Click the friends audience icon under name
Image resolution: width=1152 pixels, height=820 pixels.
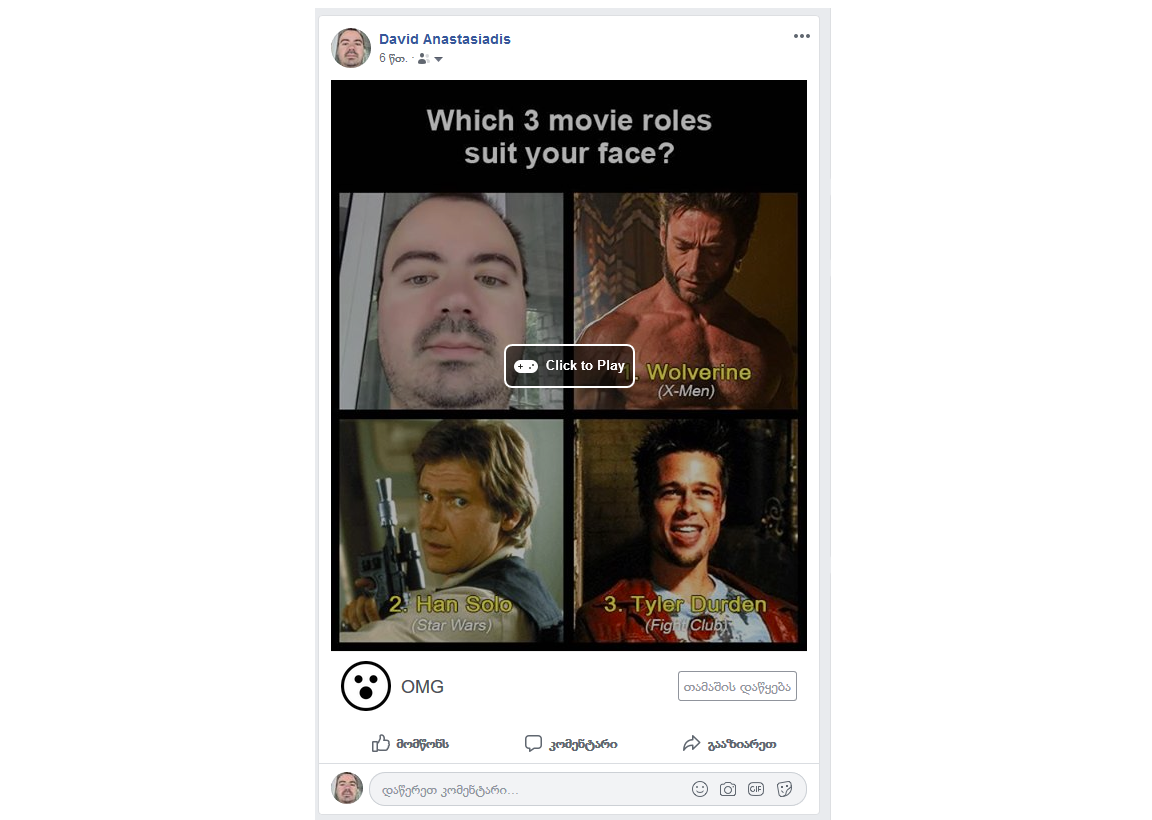(423, 59)
